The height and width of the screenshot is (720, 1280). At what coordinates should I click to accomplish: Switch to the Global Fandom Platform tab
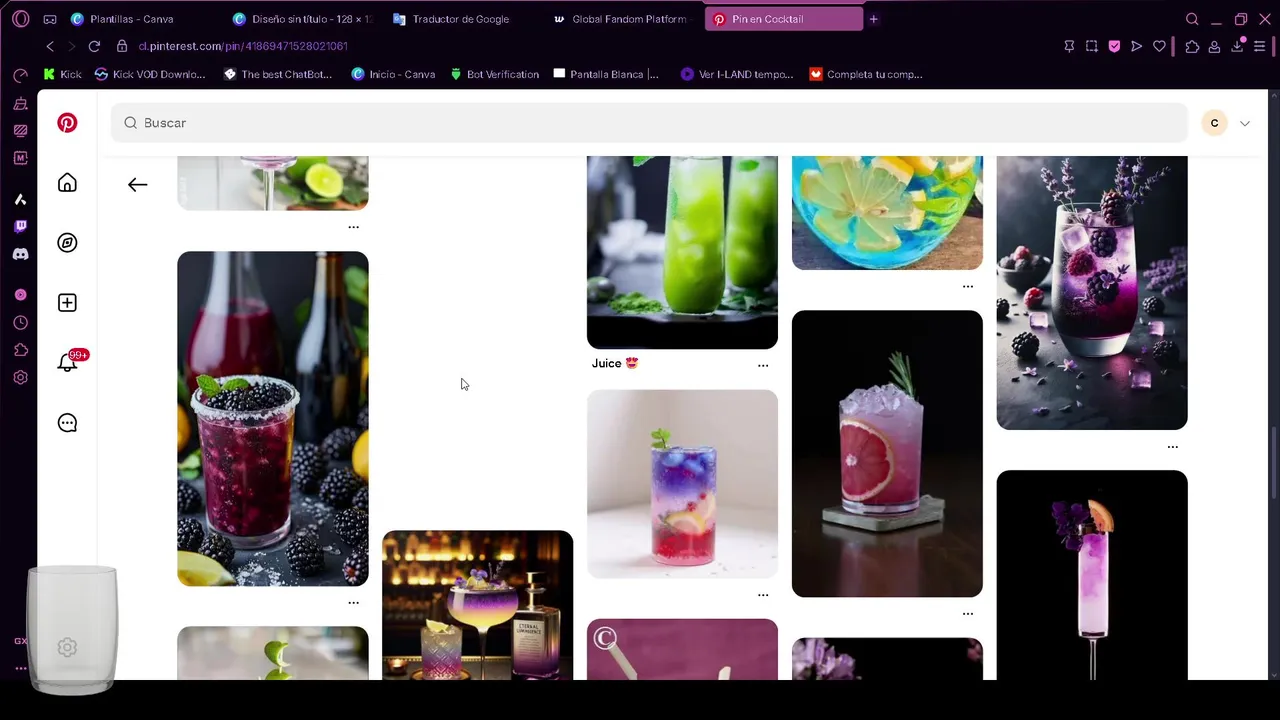(x=622, y=19)
